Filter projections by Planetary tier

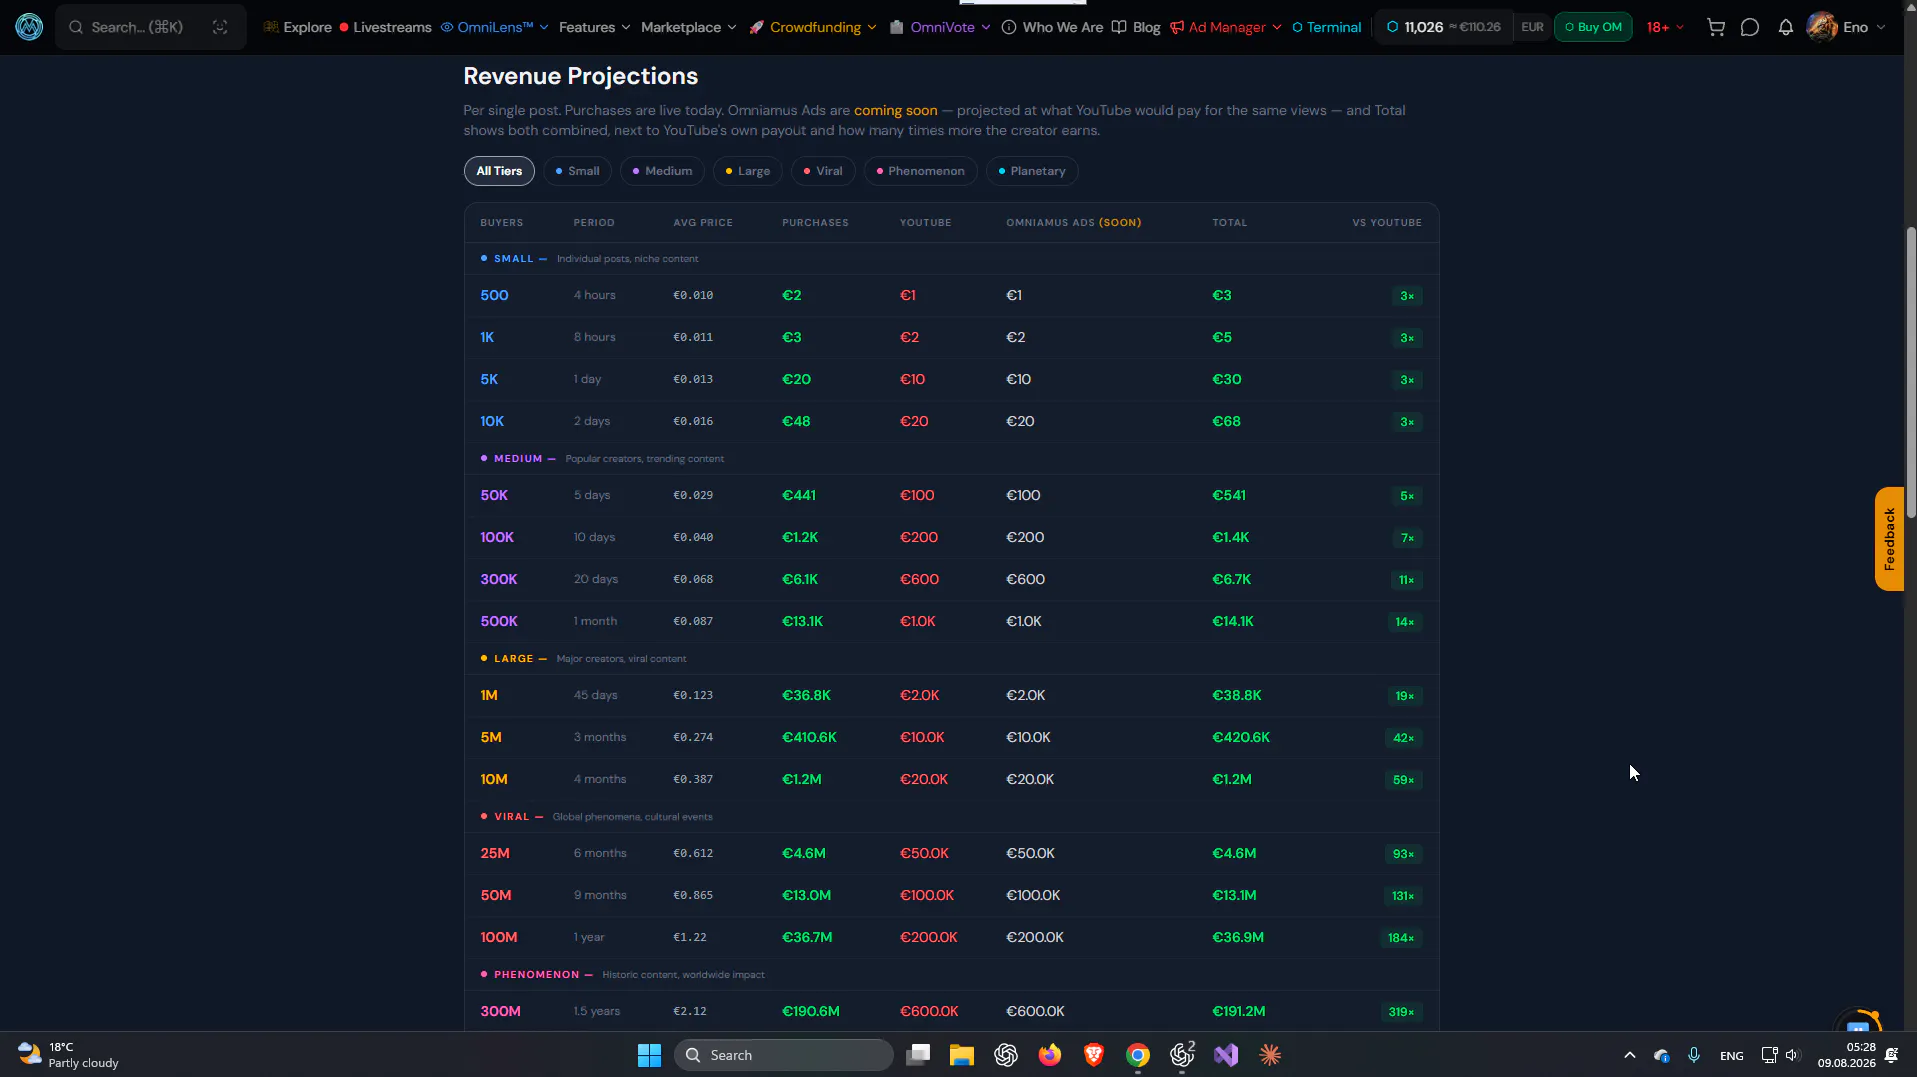point(1032,171)
